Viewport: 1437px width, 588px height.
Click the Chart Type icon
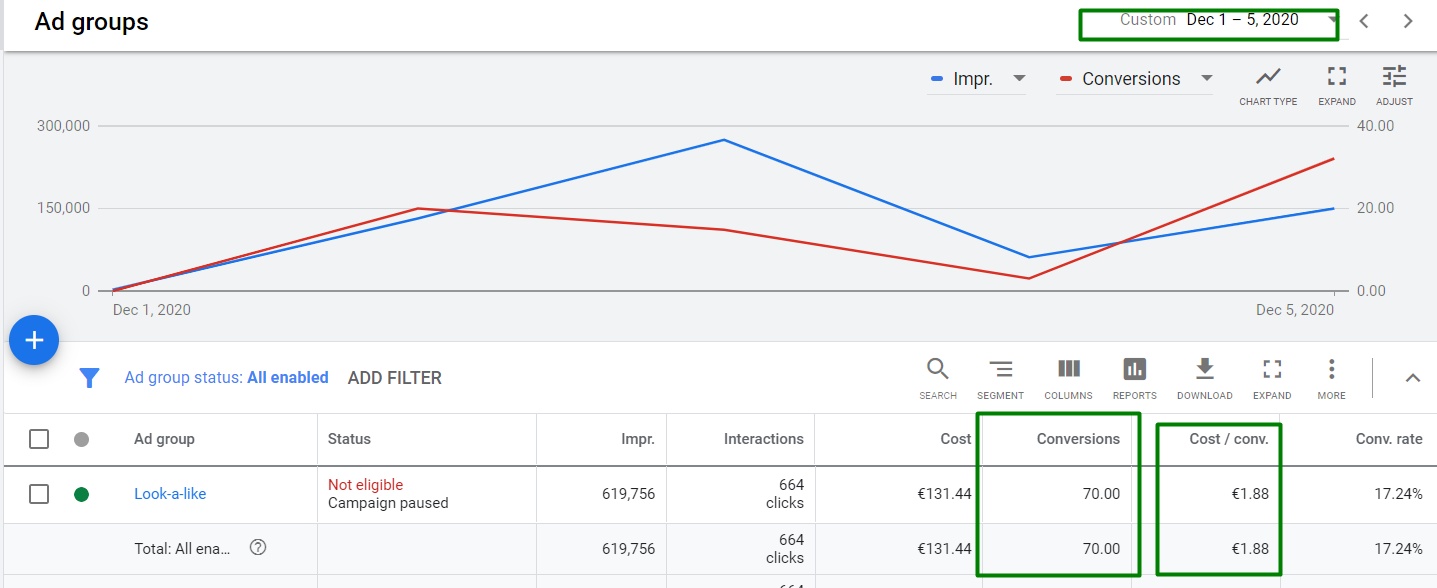pos(1268,78)
